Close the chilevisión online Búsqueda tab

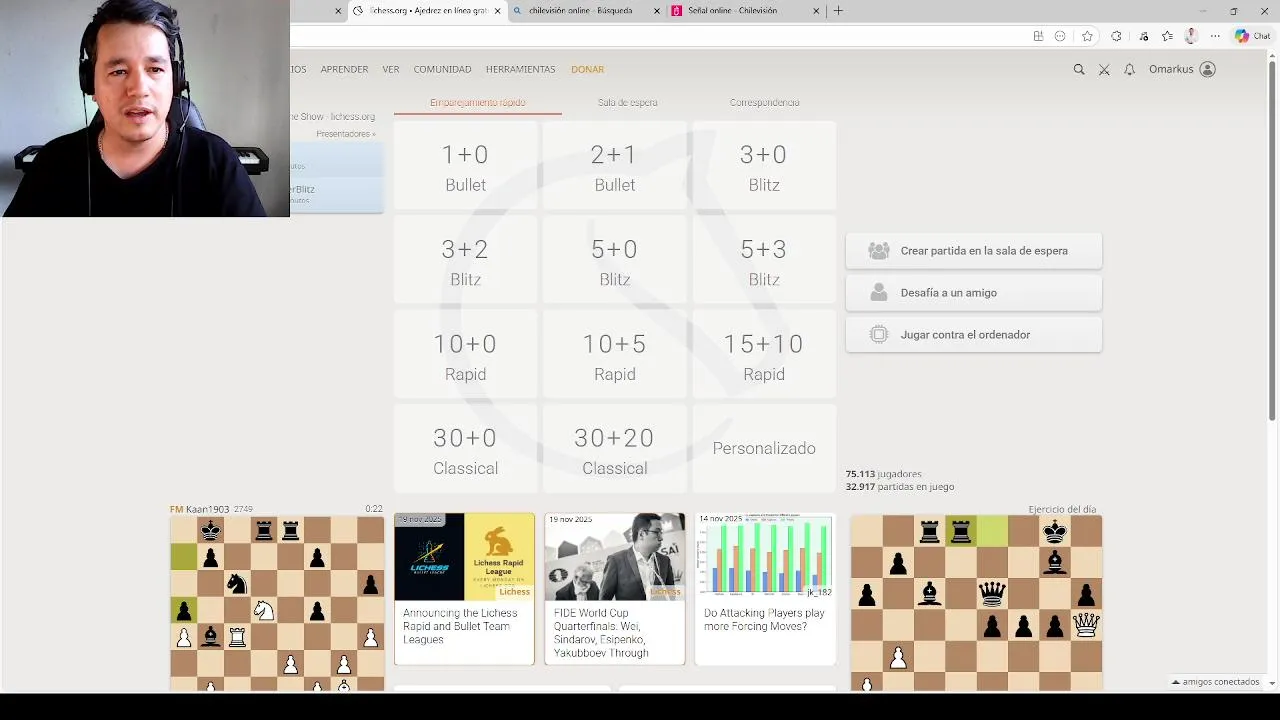(x=657, y=11)
